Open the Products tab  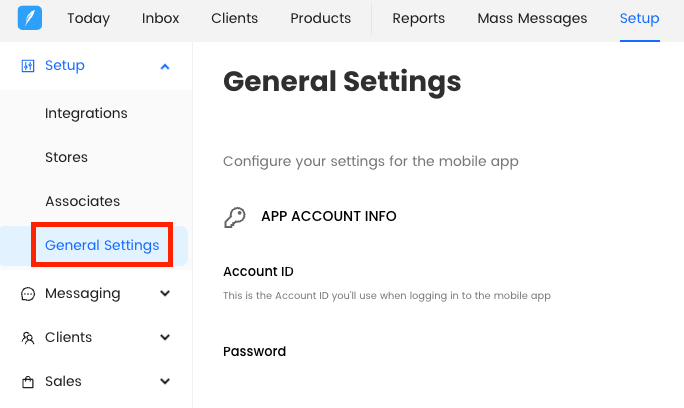(x=320, y=19)
